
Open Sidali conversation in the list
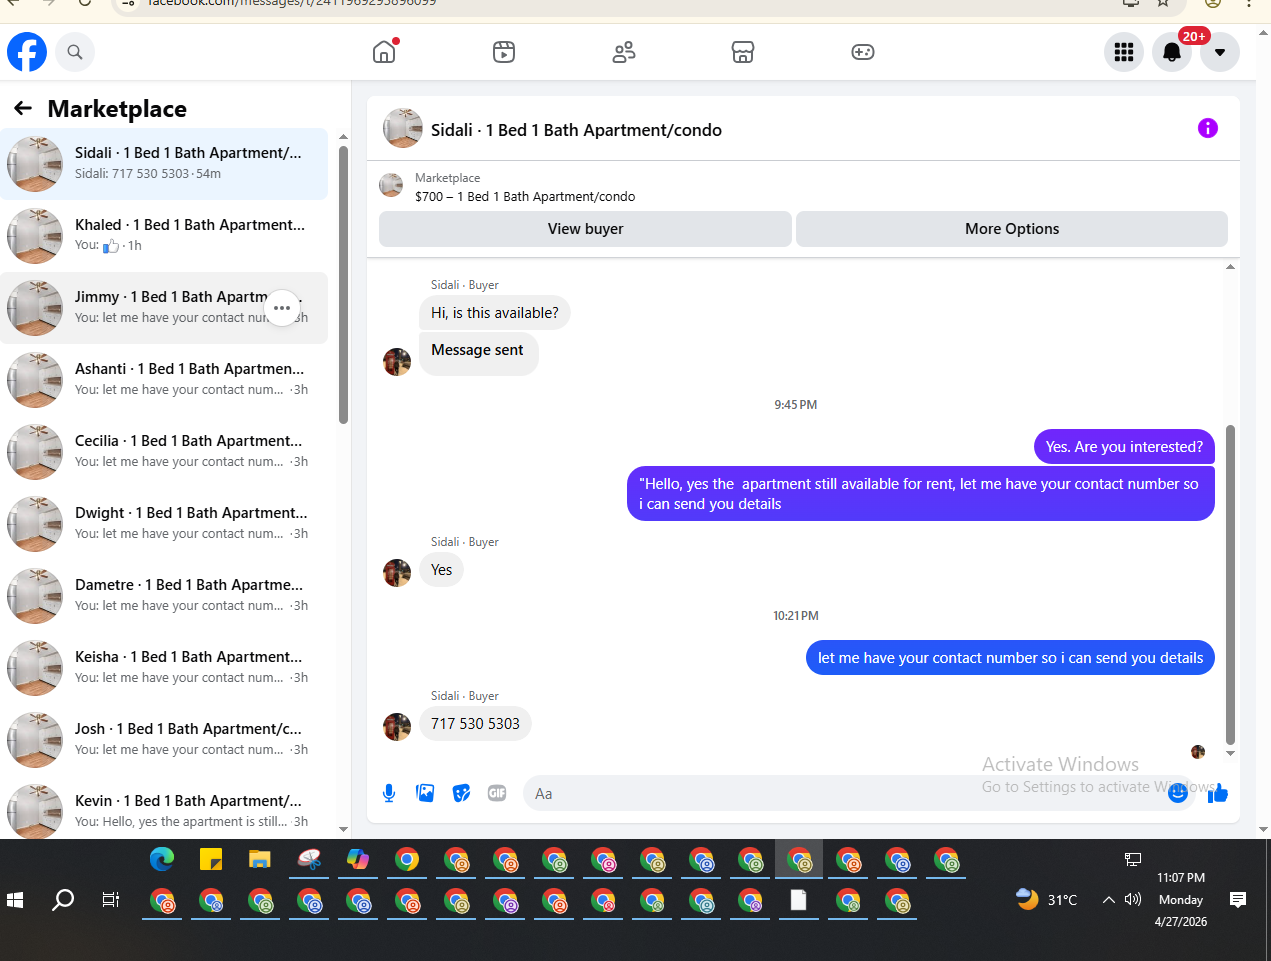click(164, 164)
